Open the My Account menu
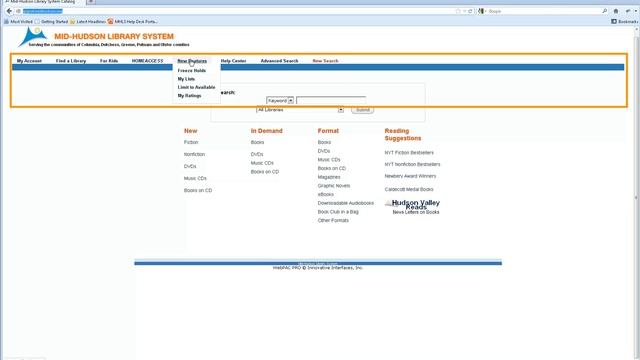This screenshot has width=640, height=360. coord(29,61)
